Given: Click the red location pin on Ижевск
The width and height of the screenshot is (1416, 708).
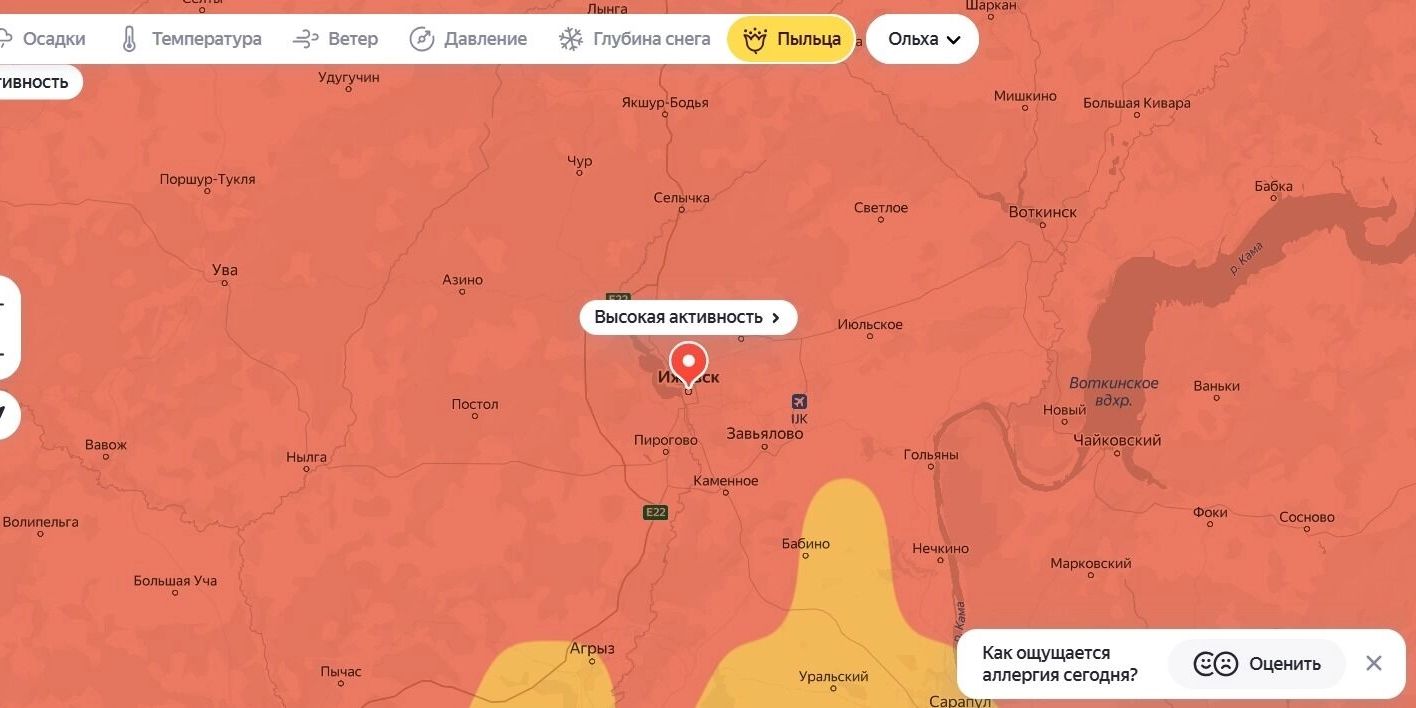Looking at the screenshot, I should coord(688,365).
